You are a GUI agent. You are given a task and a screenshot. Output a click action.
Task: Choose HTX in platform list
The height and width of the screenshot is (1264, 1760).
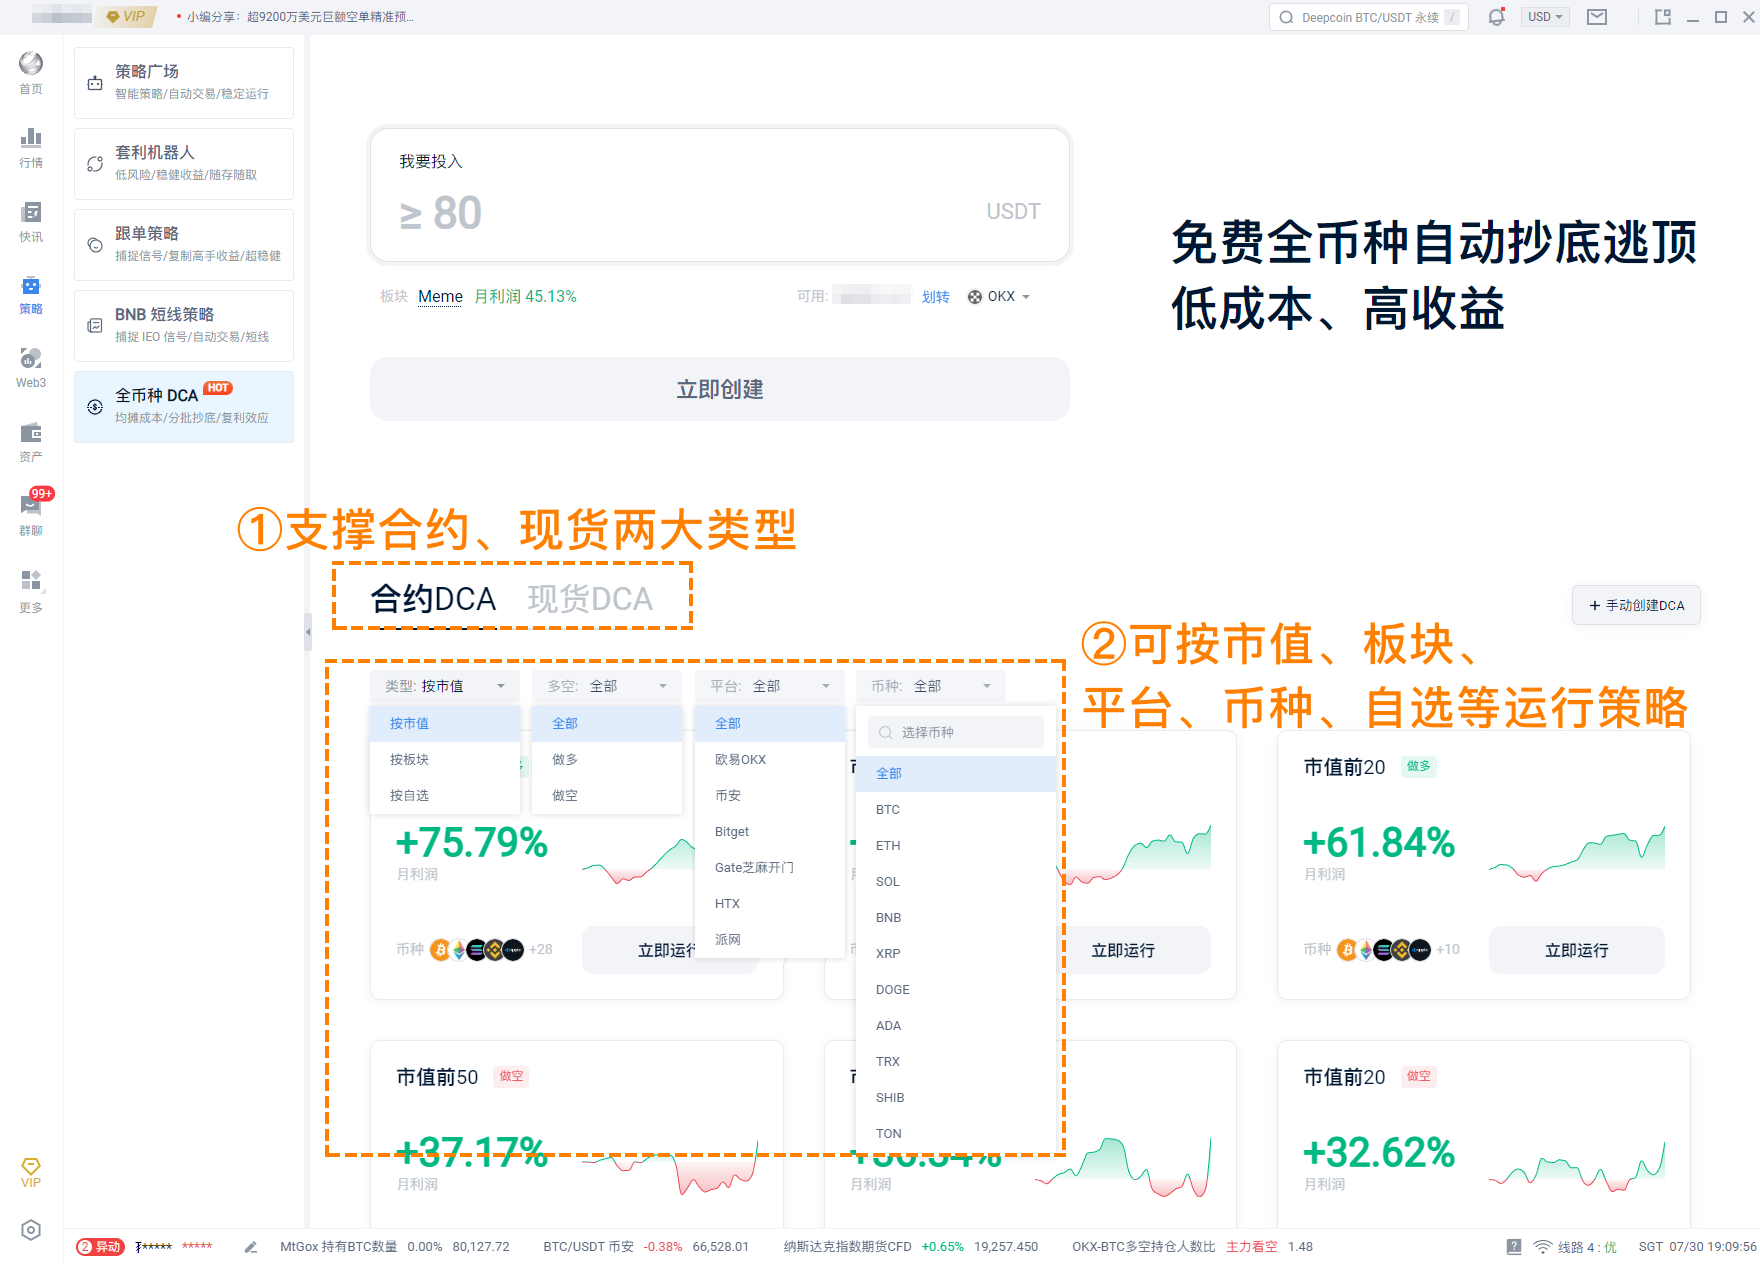770,904
